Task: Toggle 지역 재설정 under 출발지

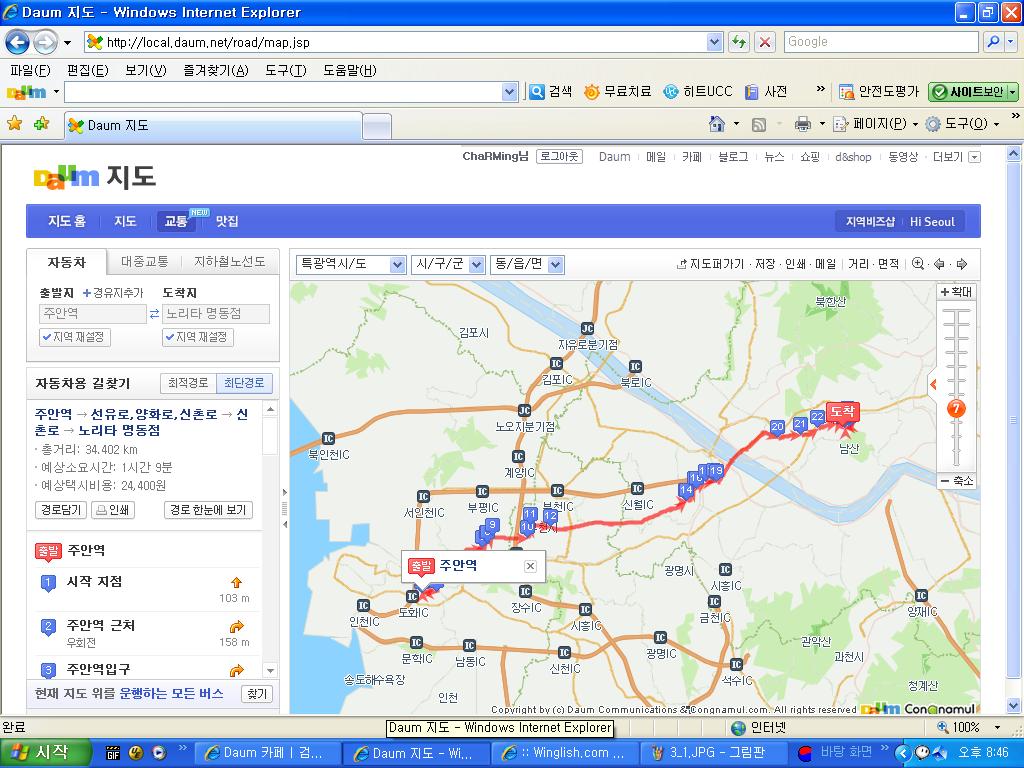Action: pyautogui.click(x=74, y=337)
